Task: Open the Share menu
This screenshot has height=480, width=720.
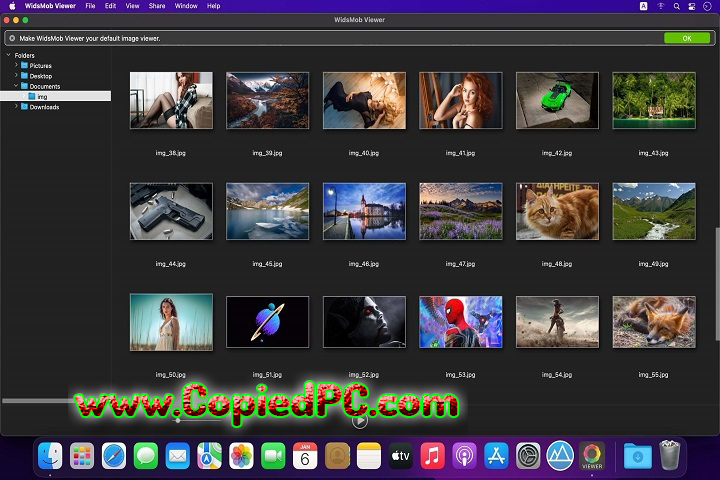Action: (157, 6)
